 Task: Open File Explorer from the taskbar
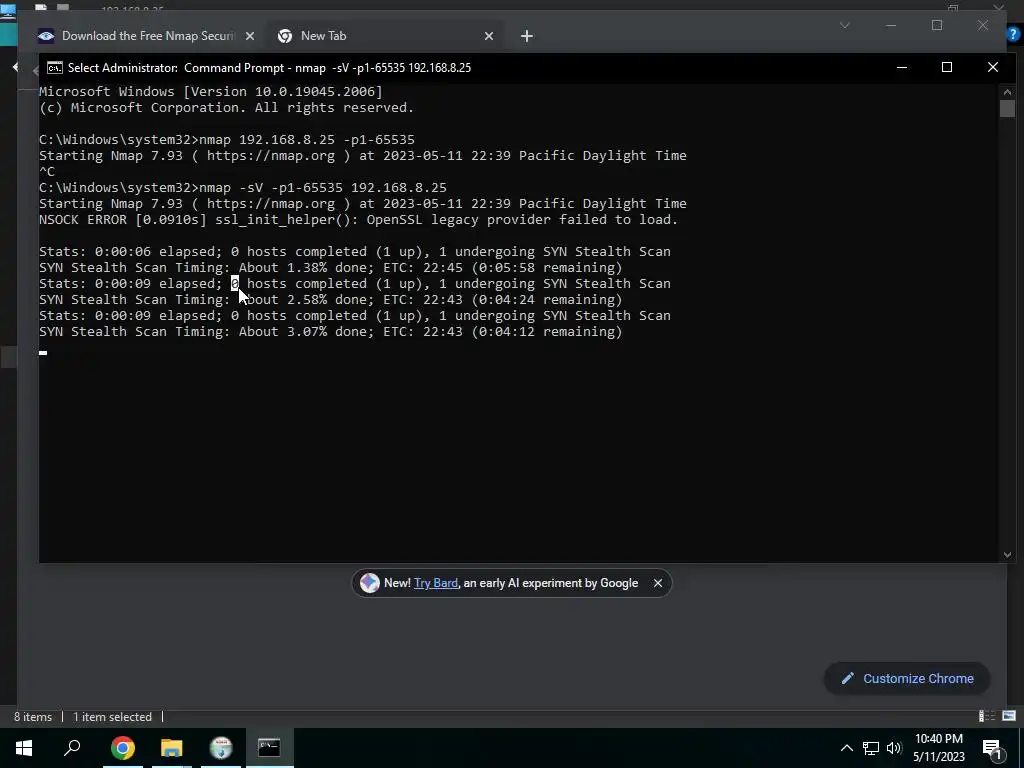(x=172, y=748)
